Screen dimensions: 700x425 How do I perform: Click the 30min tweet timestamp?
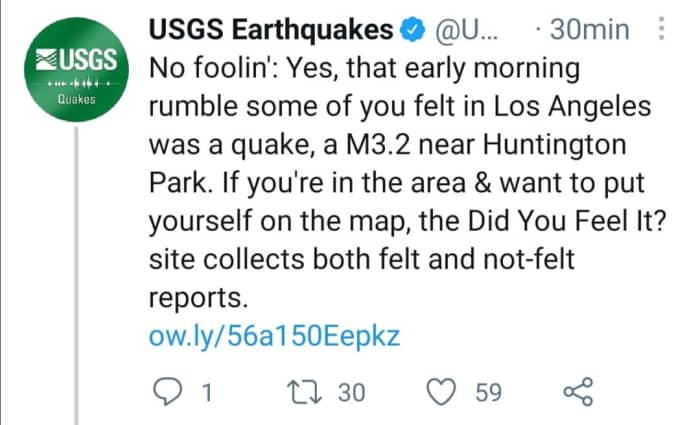coord(590,31)
